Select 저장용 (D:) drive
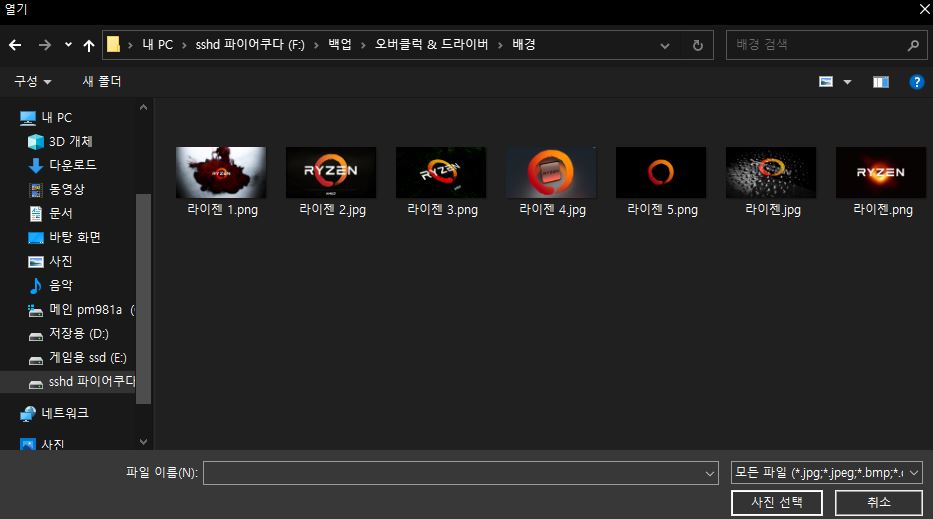The height and width of the screenshot is (519, 933). [78, 333]
